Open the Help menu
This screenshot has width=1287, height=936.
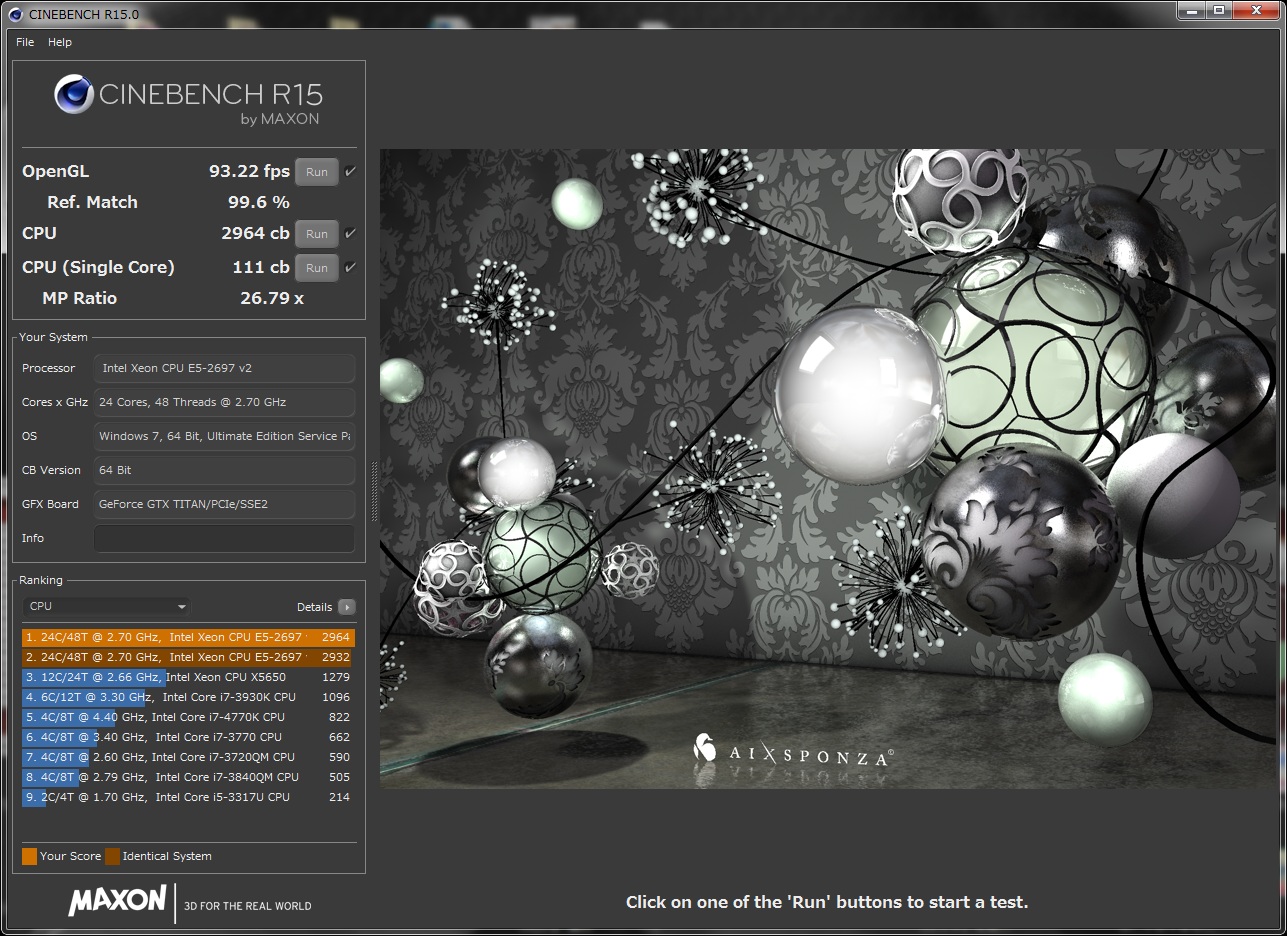click(x=60, y=42)
